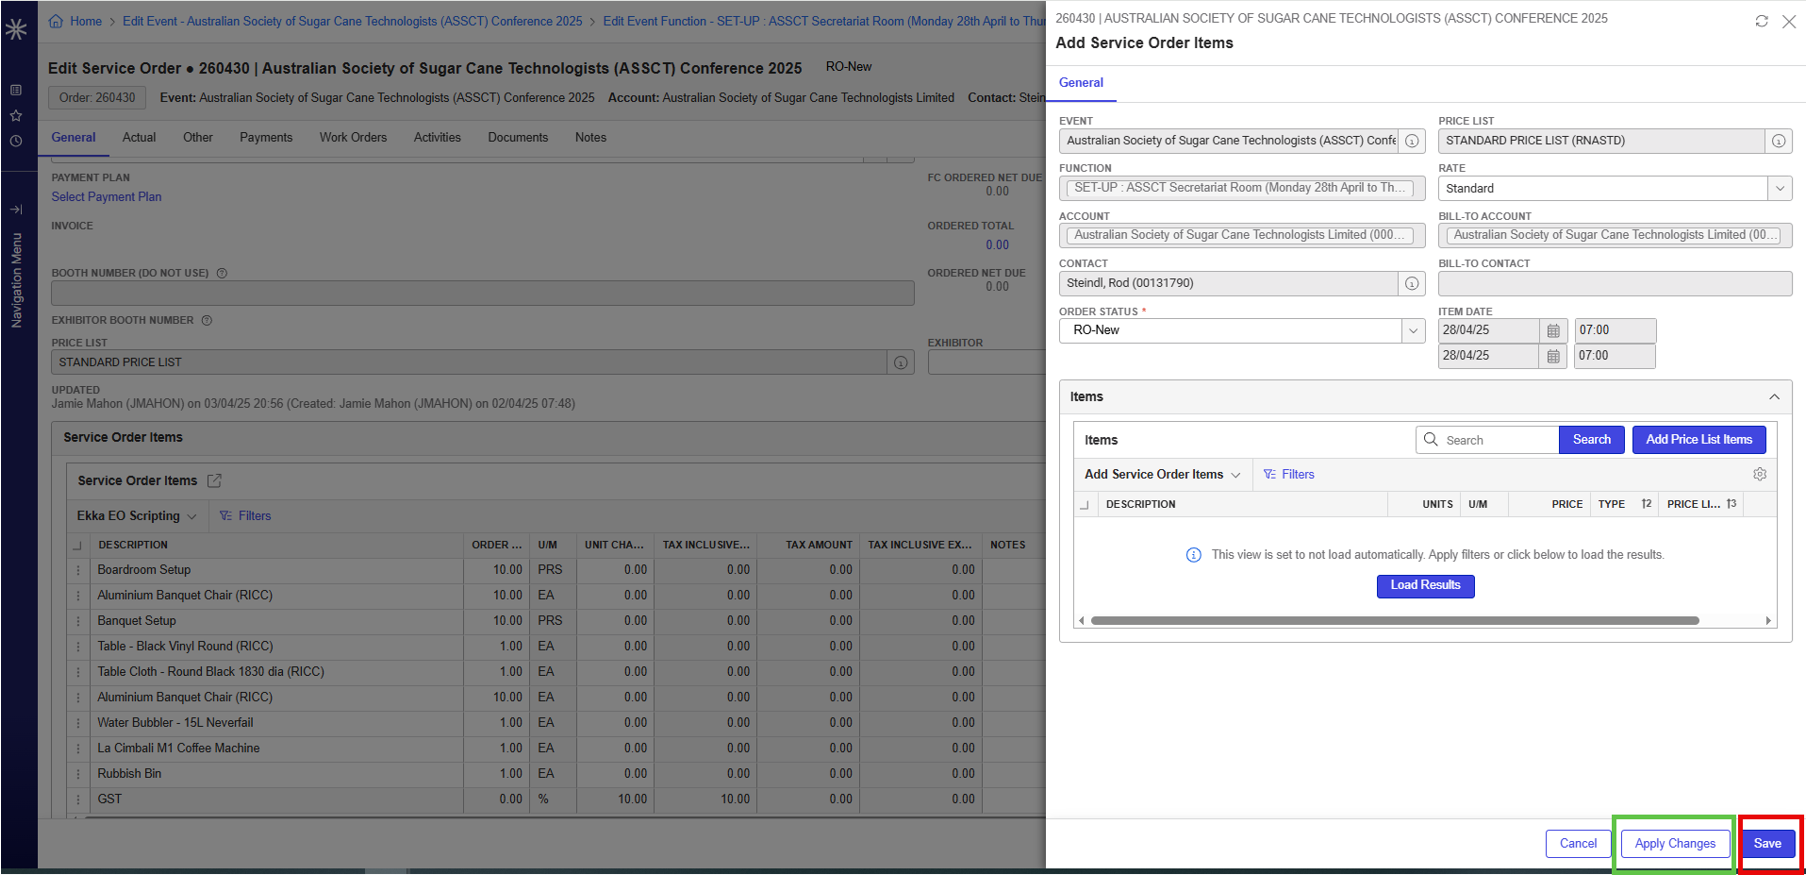Screen dimensions: 1807x877
Task: Click the Save button
Action: click(x=1767, y=844)
